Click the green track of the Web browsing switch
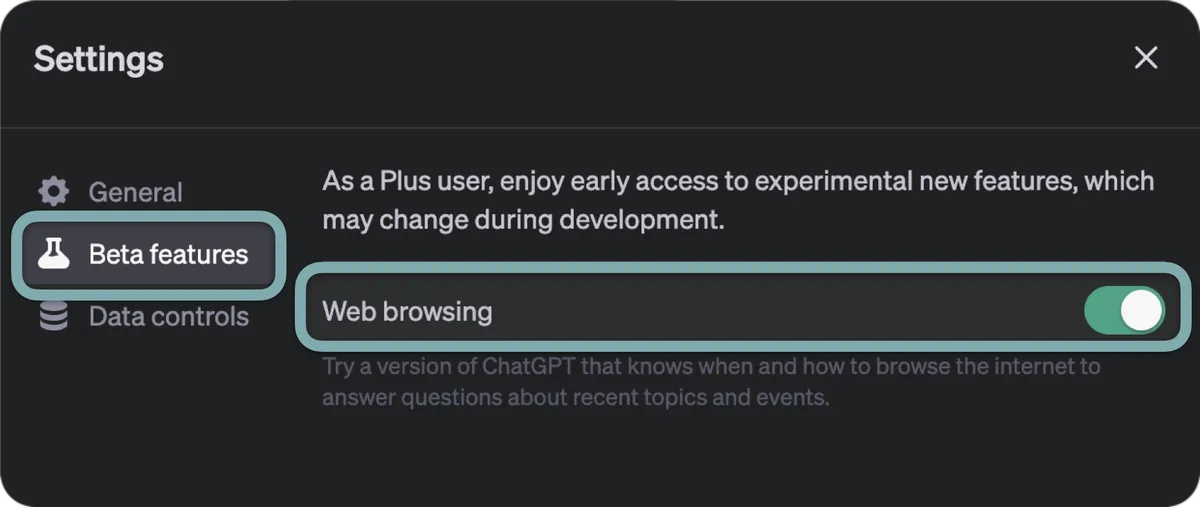Viewport: 1200px width, 507px height. [x=1101, y=311]
